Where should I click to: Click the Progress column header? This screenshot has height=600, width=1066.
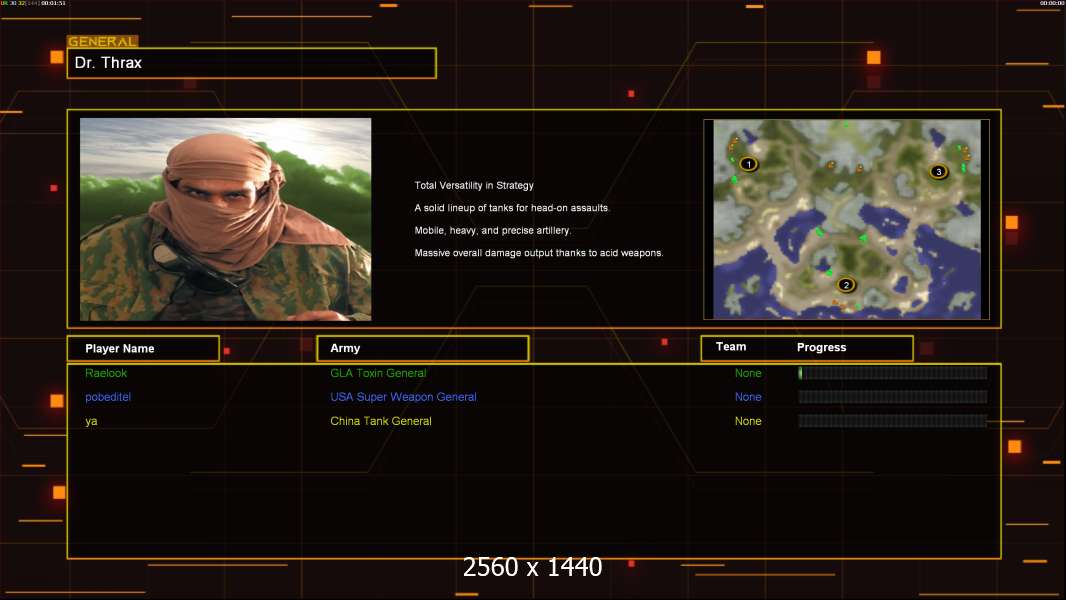click(x=821, y=348)
